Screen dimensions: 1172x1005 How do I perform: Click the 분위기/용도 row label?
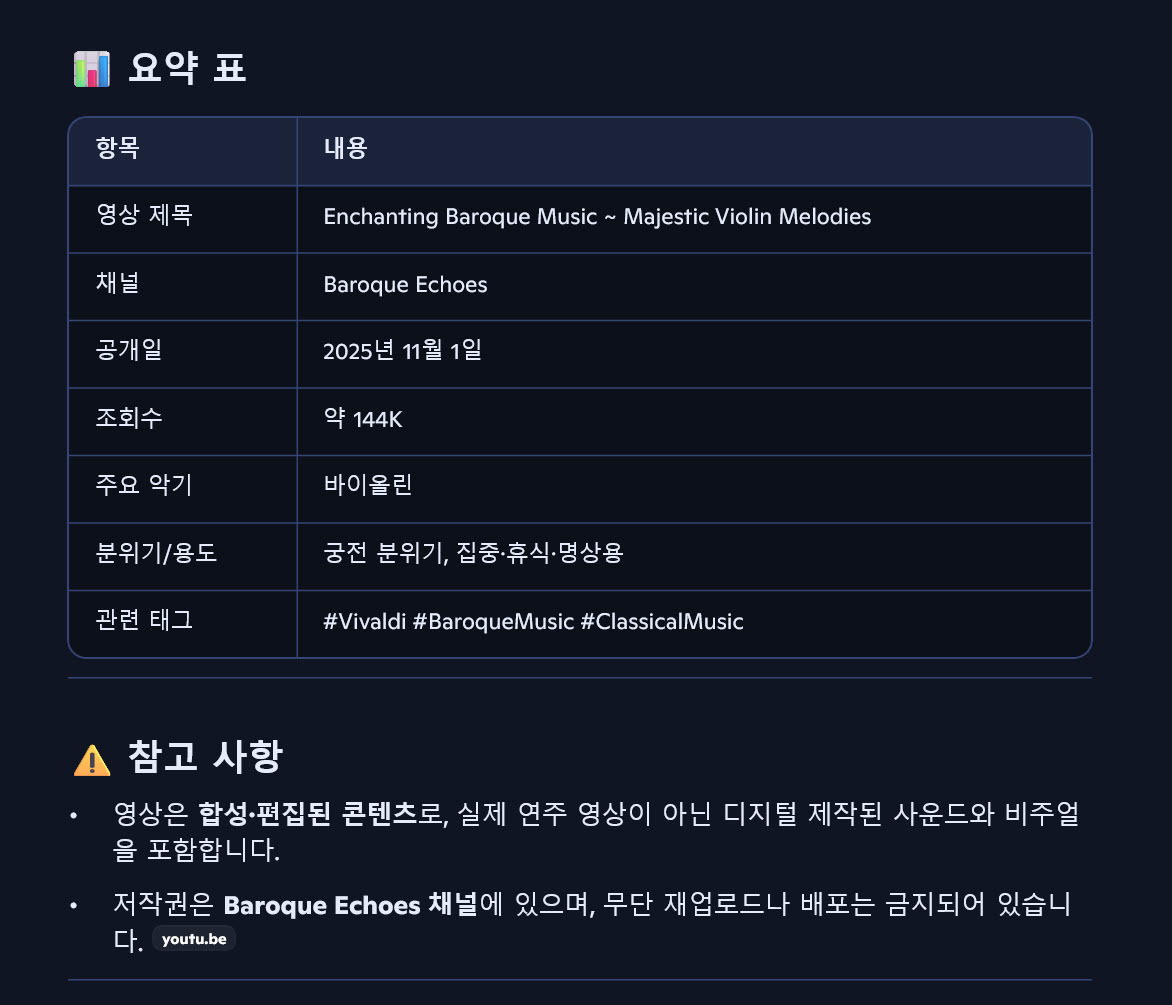[x=156, y=554]
